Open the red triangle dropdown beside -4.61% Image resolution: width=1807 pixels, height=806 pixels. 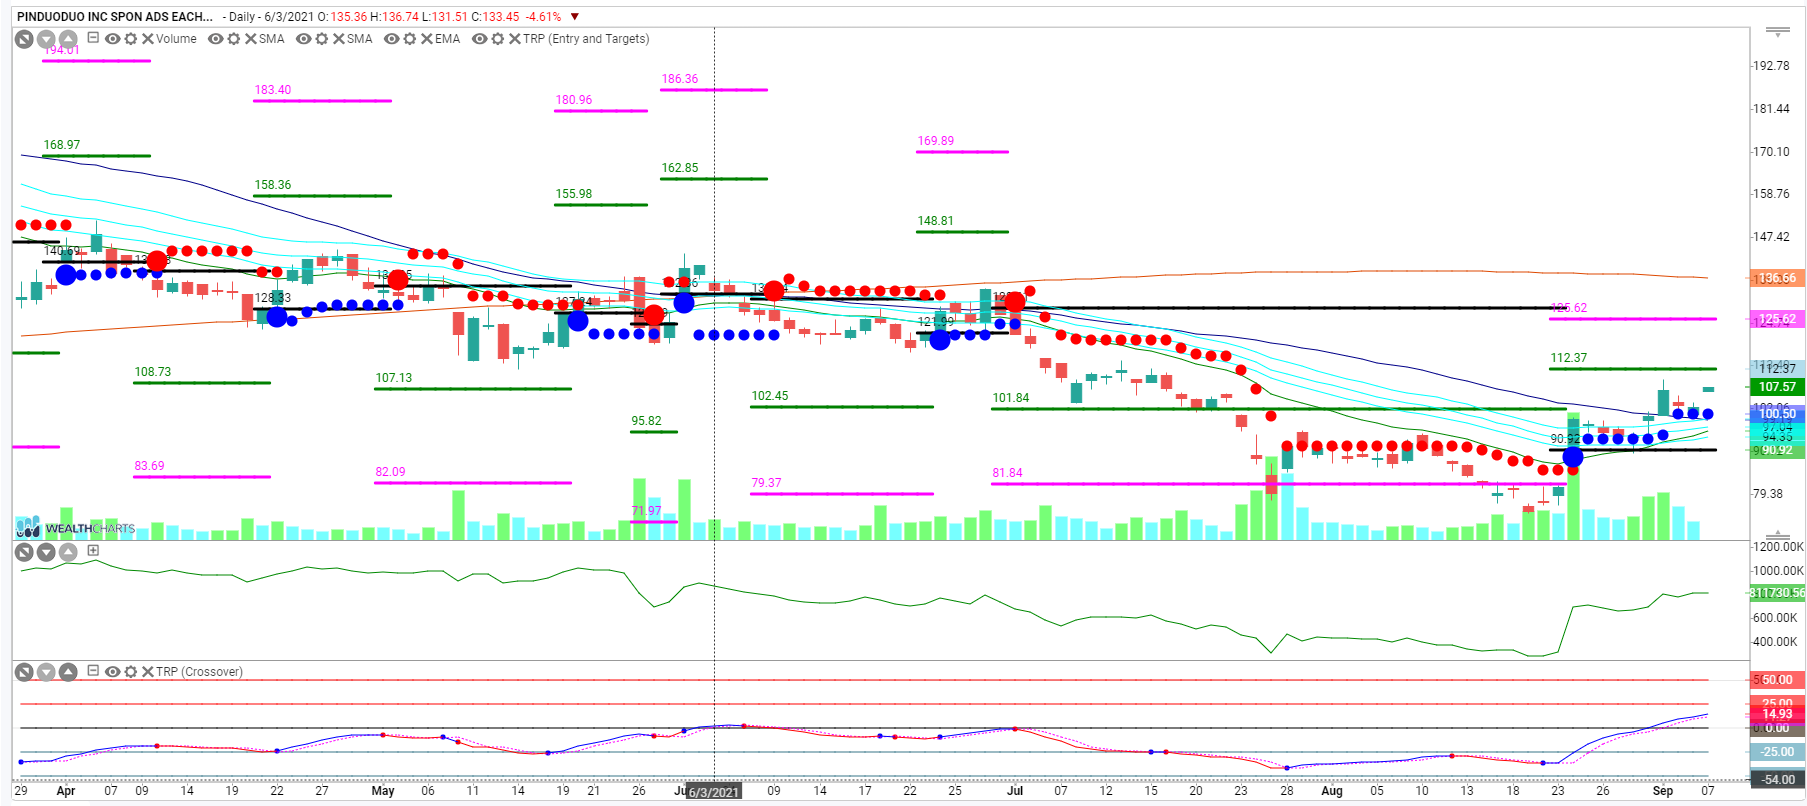tap(574, 17)
